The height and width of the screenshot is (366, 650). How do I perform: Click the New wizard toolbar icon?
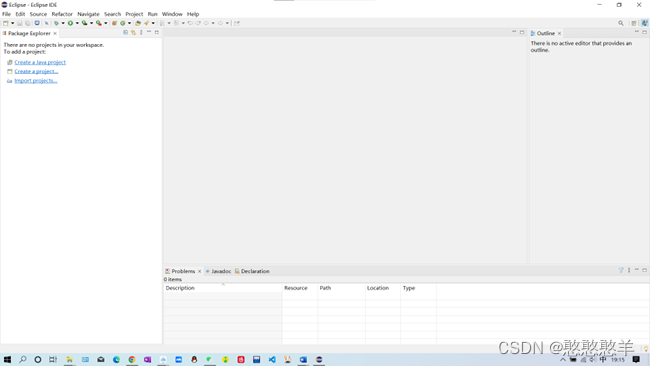[x=6, y=23]
